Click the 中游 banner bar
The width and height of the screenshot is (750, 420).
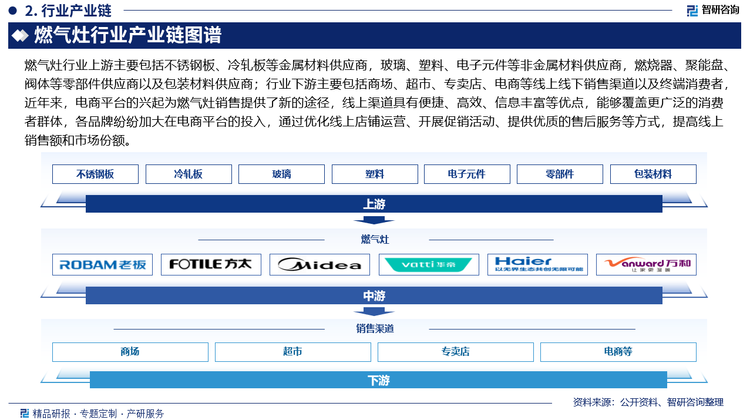click(x=374, y=296)
